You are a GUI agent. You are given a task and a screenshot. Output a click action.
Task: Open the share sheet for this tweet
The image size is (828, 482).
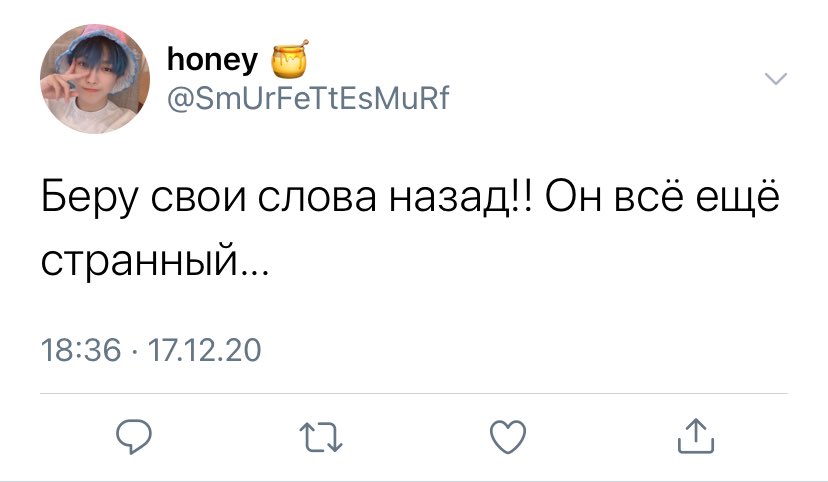point(696,436)
